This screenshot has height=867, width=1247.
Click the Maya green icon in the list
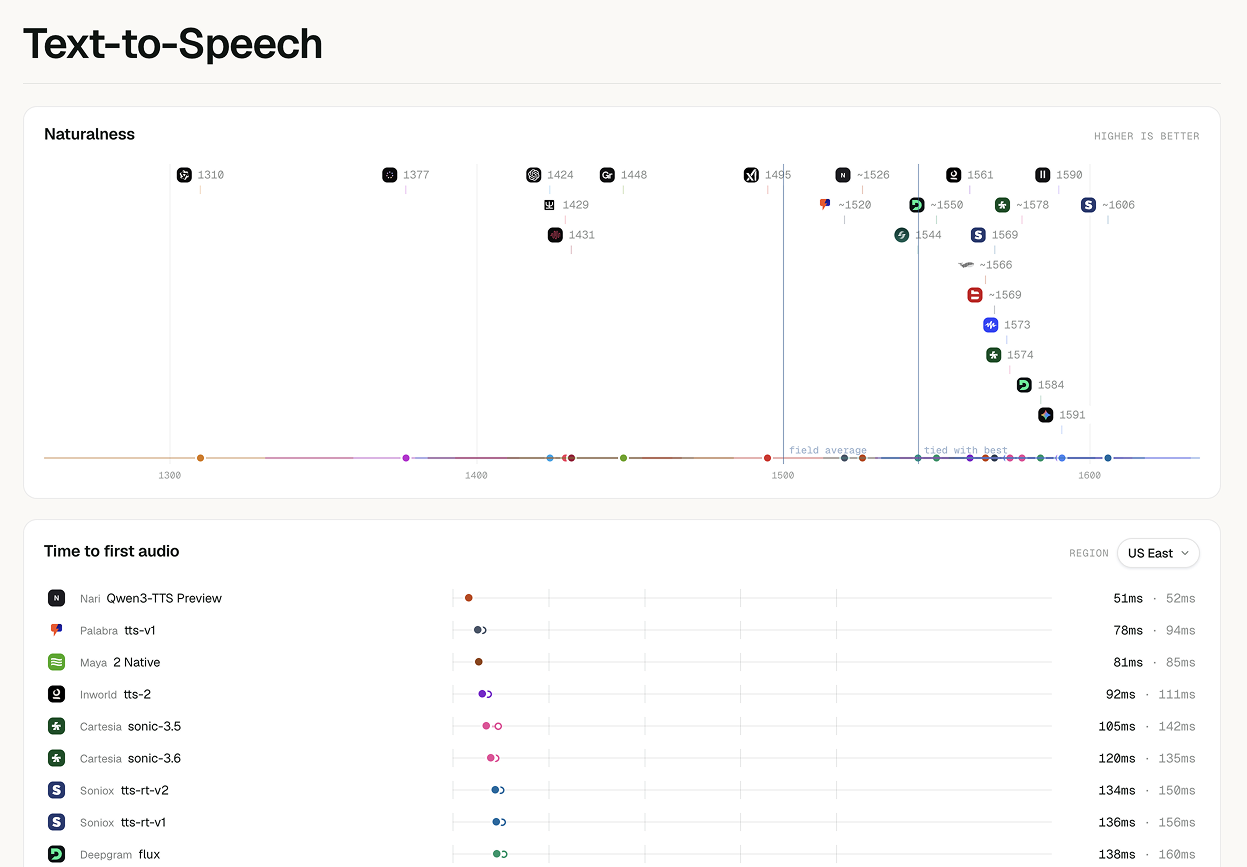[x=56, y=662]
